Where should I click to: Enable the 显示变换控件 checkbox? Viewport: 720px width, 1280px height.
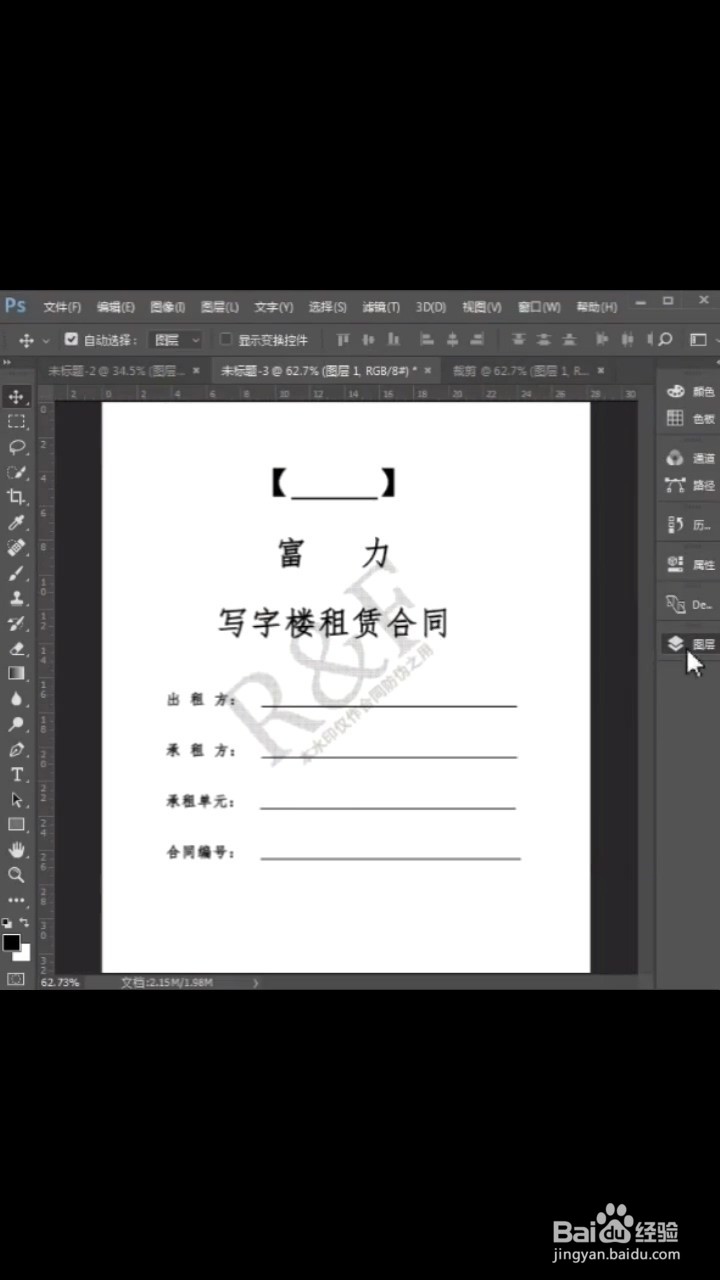(x=226, y=339)
